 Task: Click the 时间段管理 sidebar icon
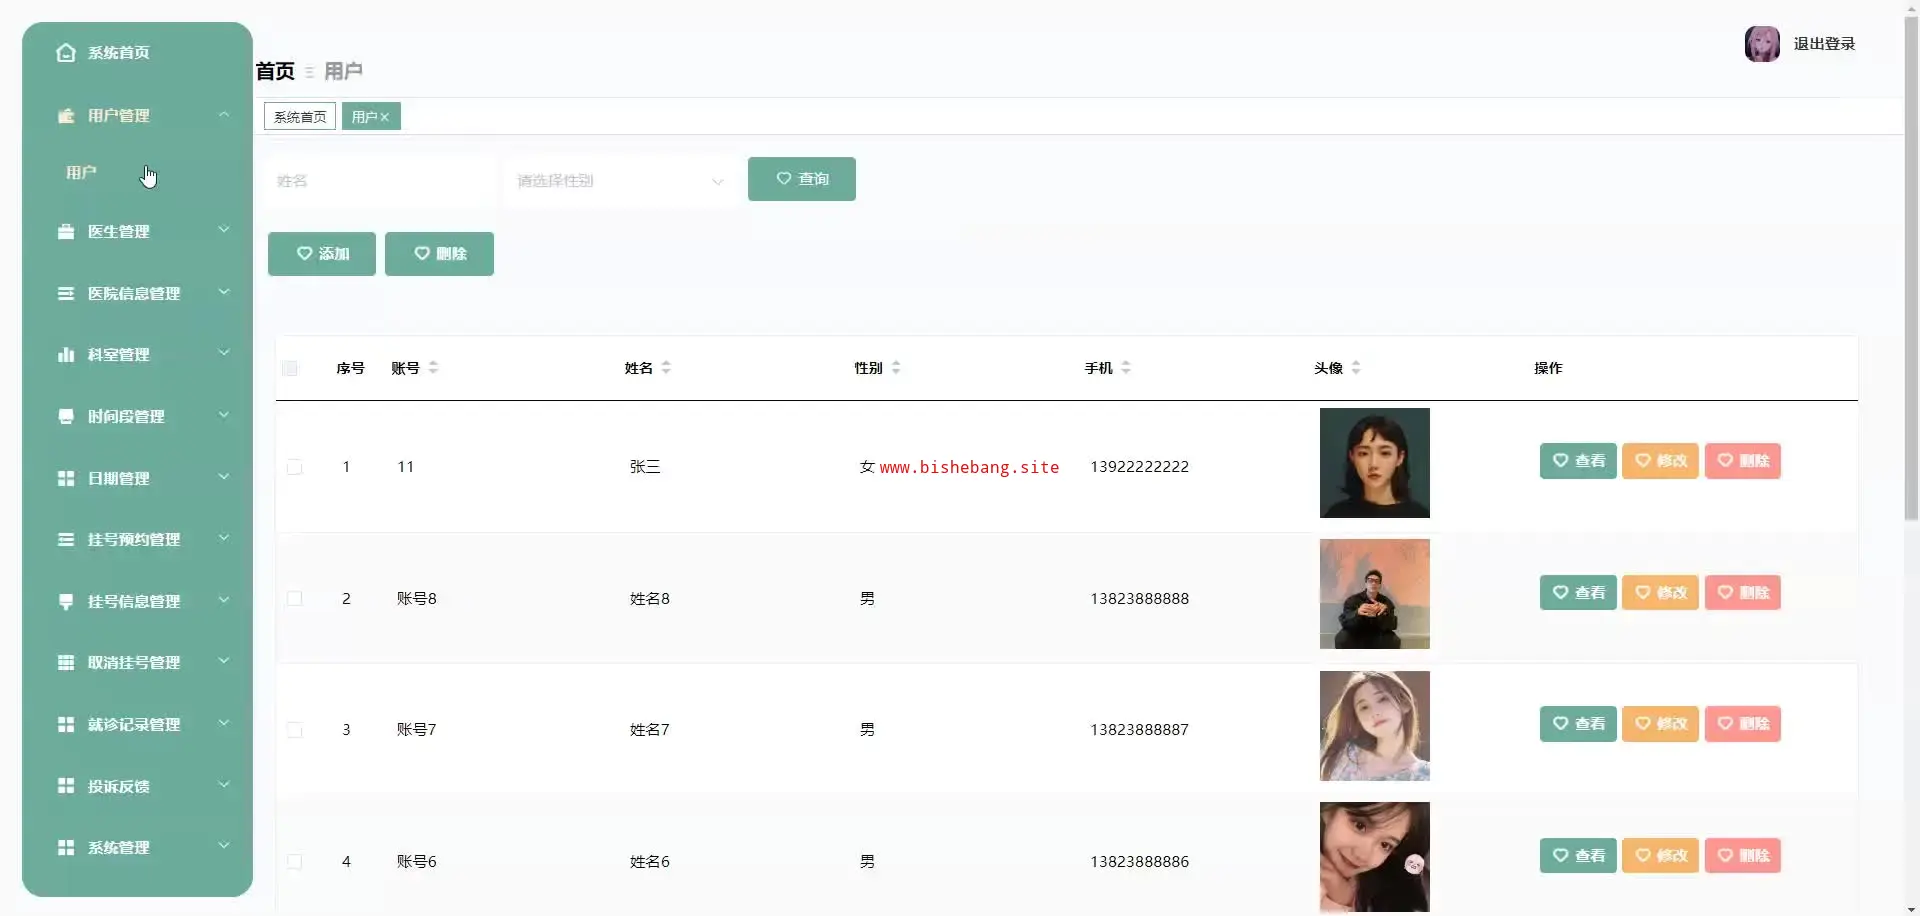(66, 417)
